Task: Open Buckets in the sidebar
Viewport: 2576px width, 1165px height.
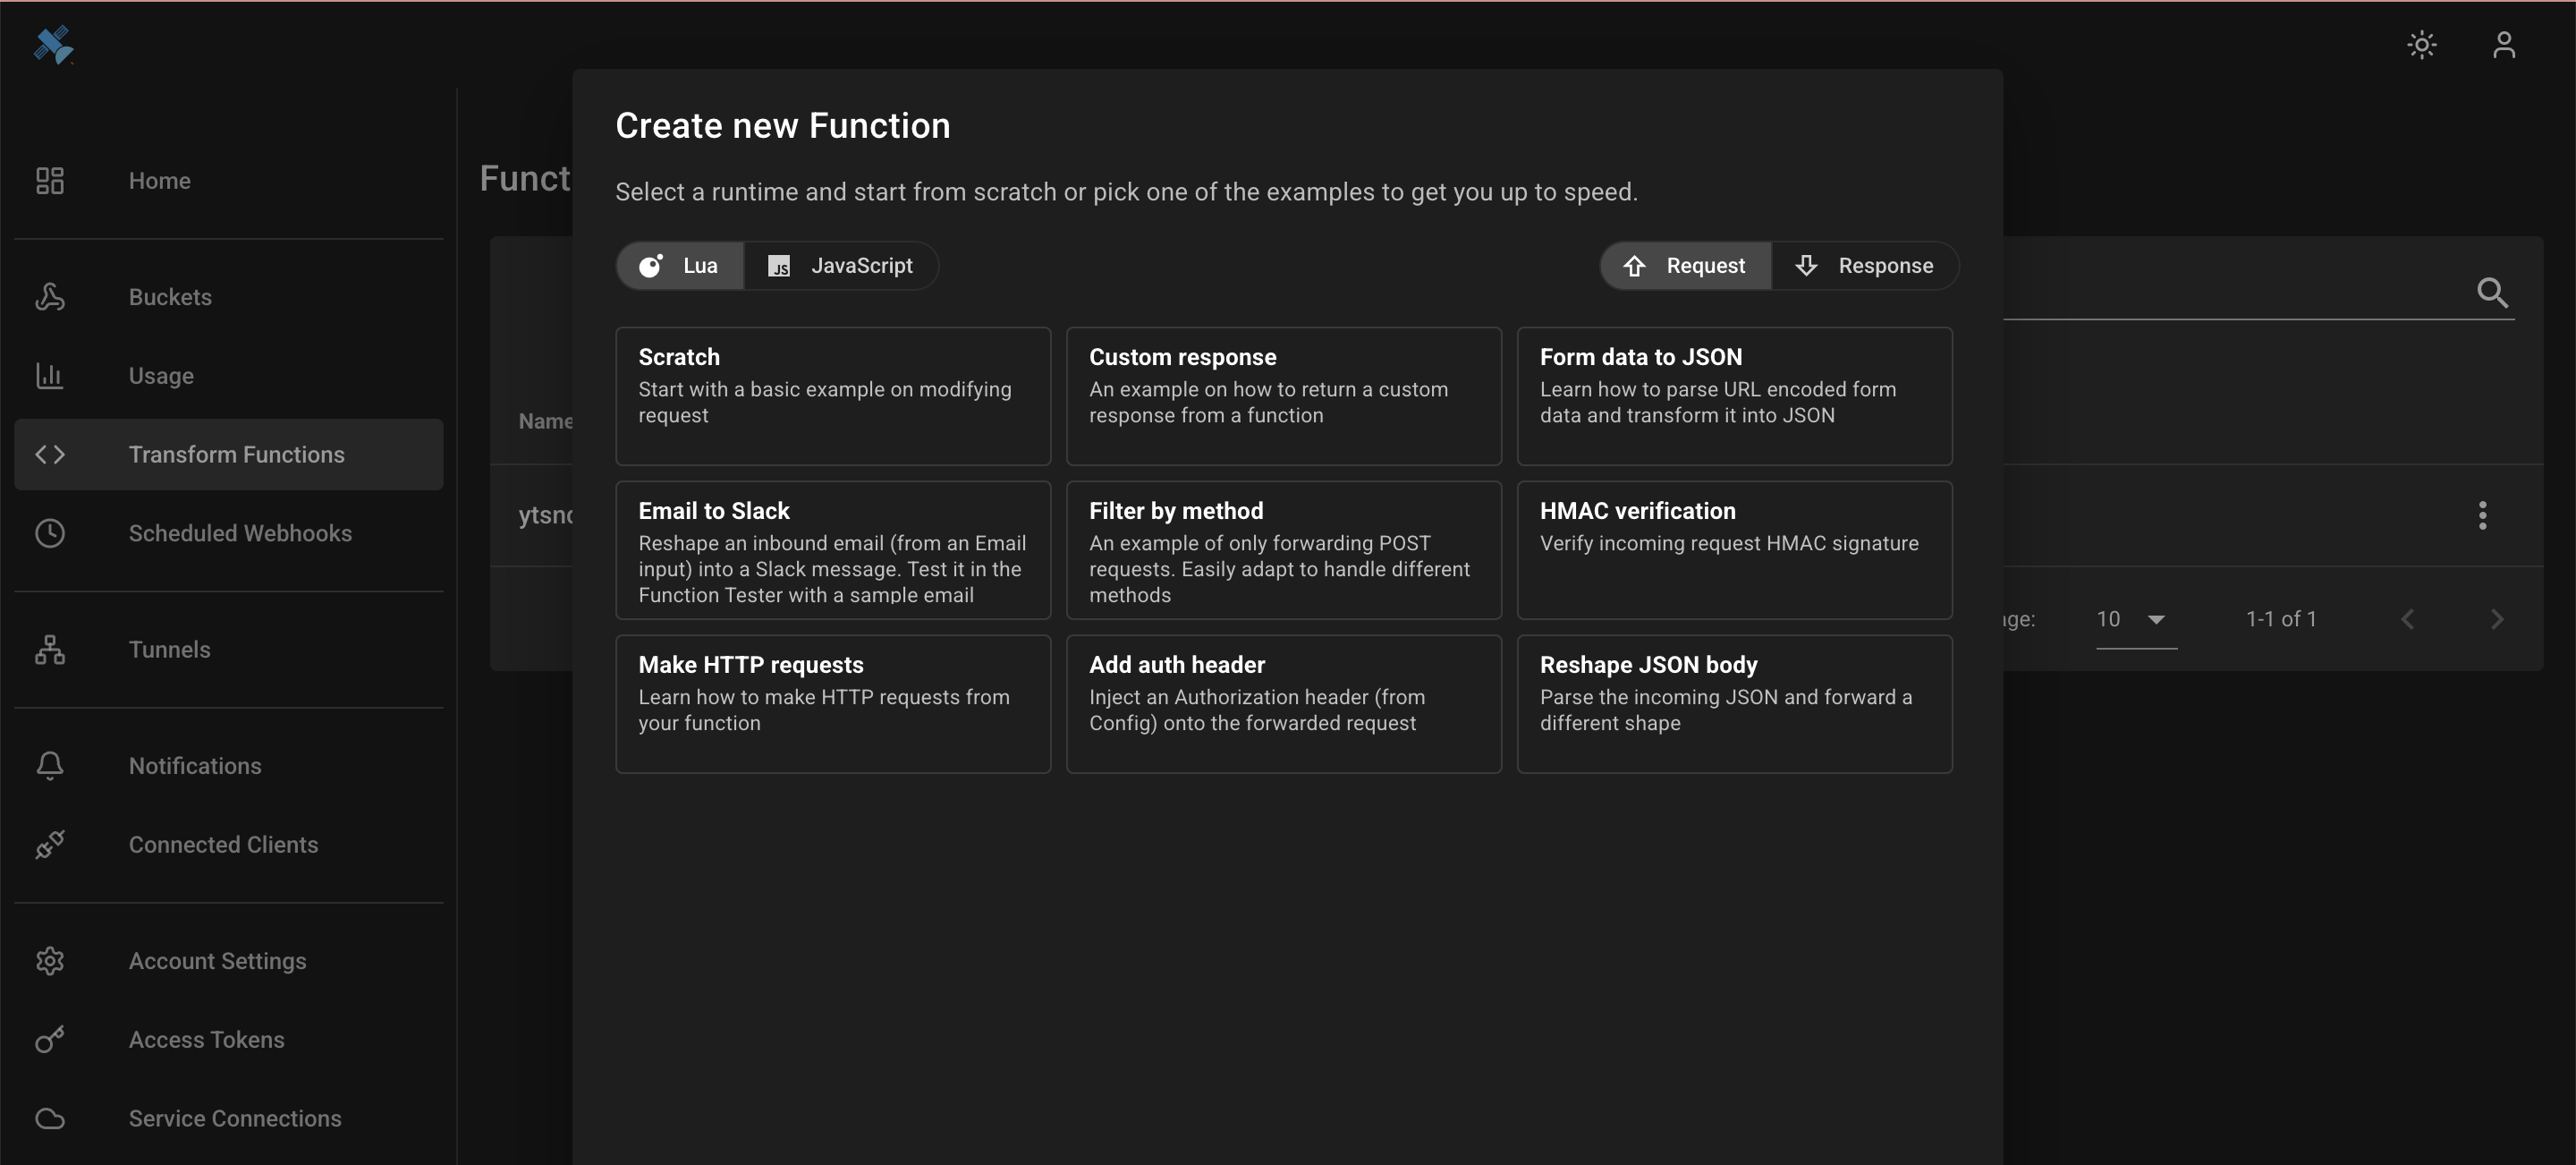Action: 229,297
